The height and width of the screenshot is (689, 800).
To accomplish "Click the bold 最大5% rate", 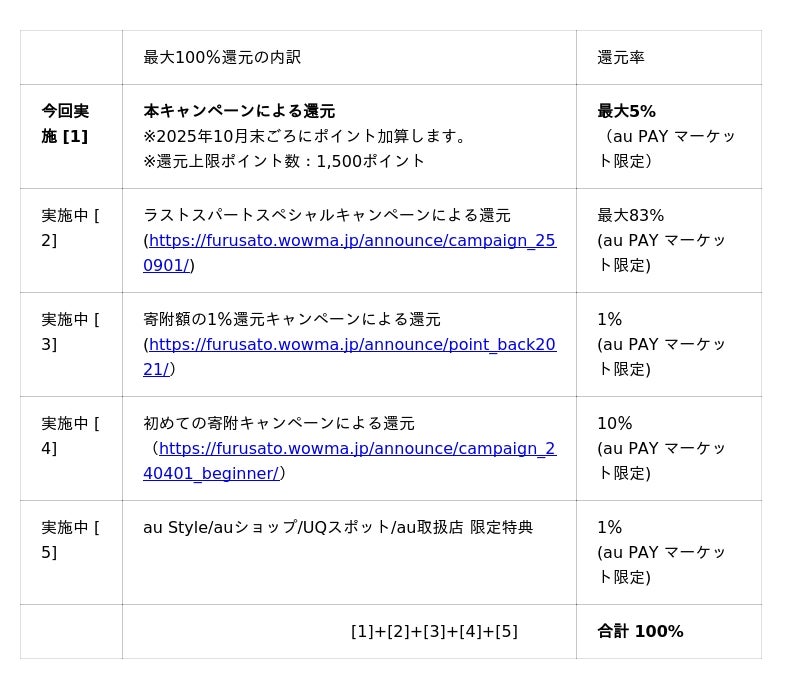I will (x=626, y=111).
